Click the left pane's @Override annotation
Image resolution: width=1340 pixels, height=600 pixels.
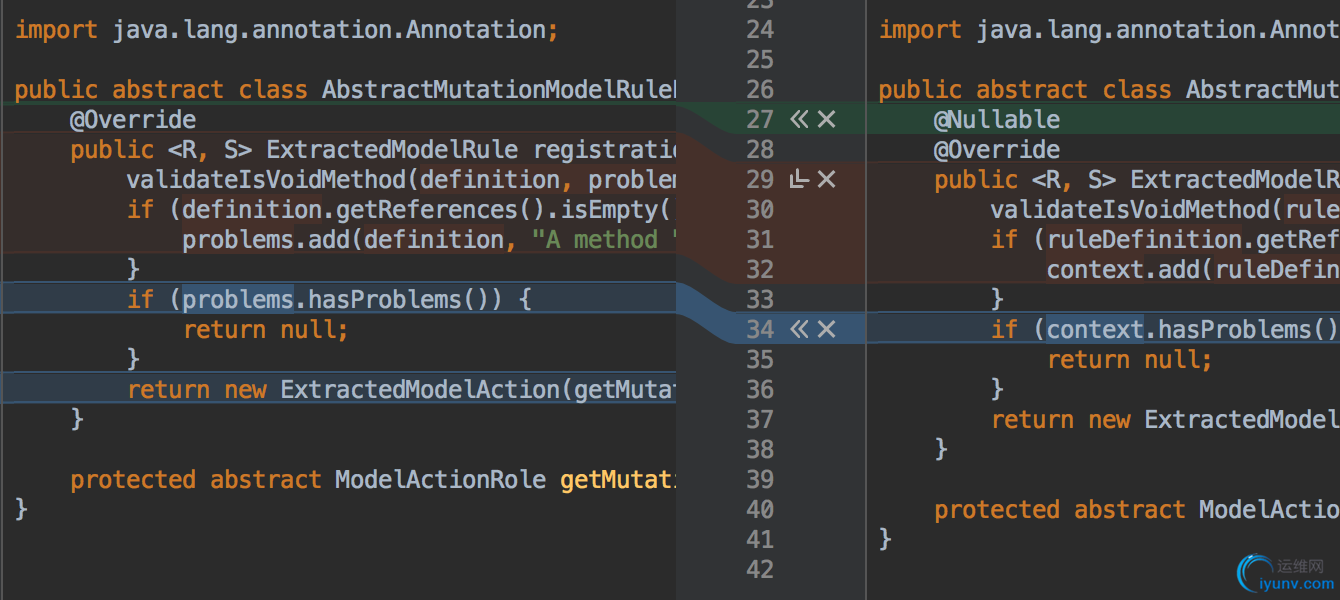[x=133, y=120]
